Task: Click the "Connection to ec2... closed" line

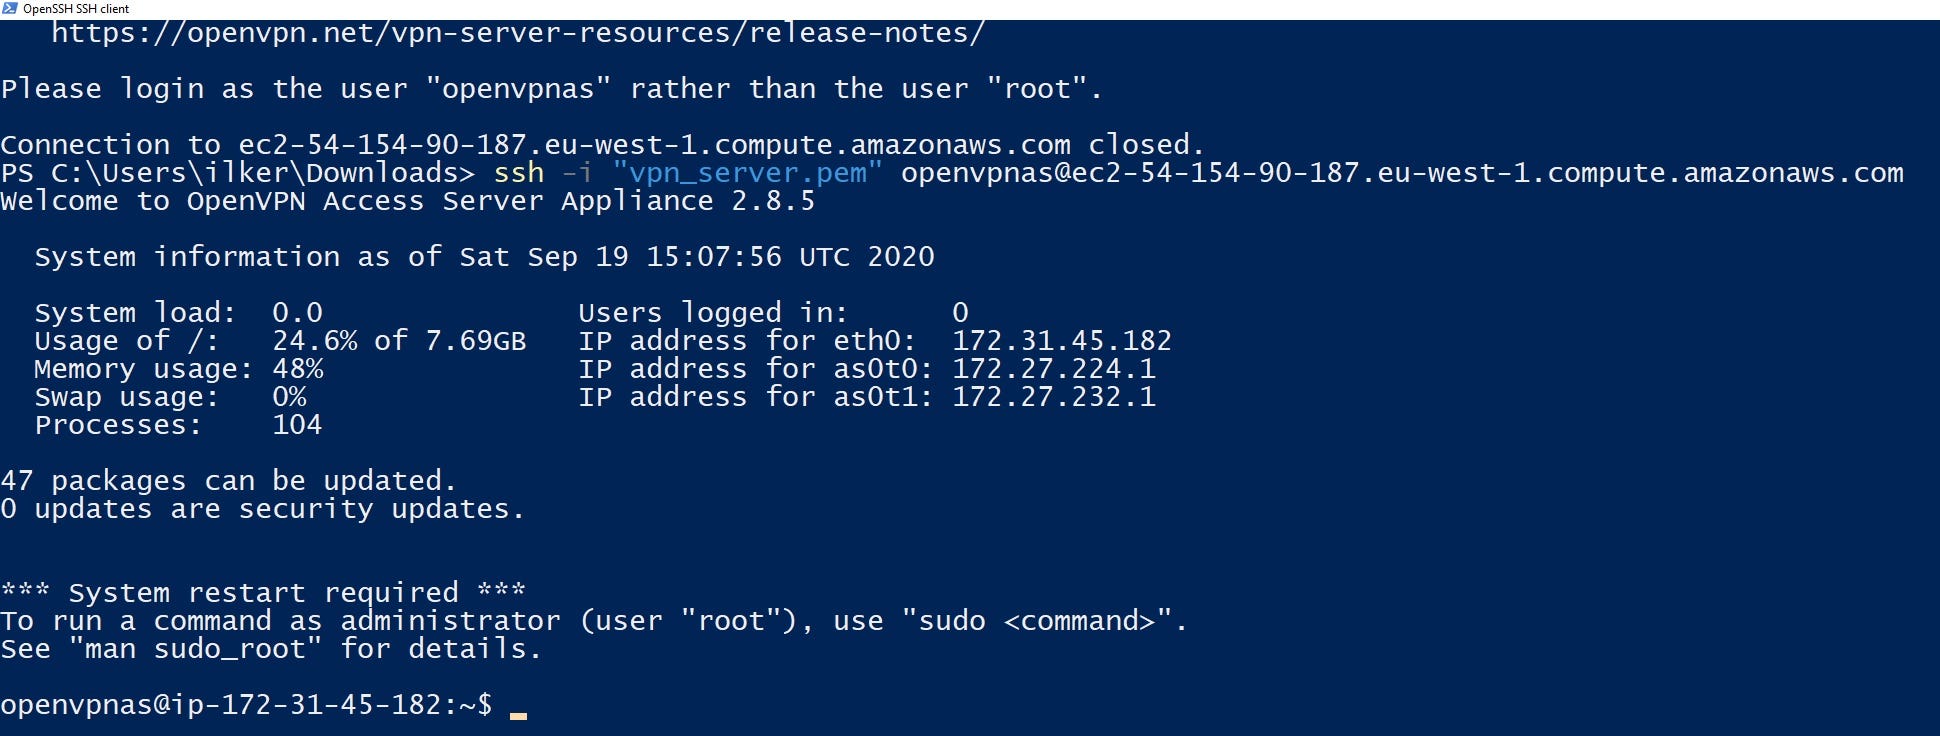Action: point(603,145)
